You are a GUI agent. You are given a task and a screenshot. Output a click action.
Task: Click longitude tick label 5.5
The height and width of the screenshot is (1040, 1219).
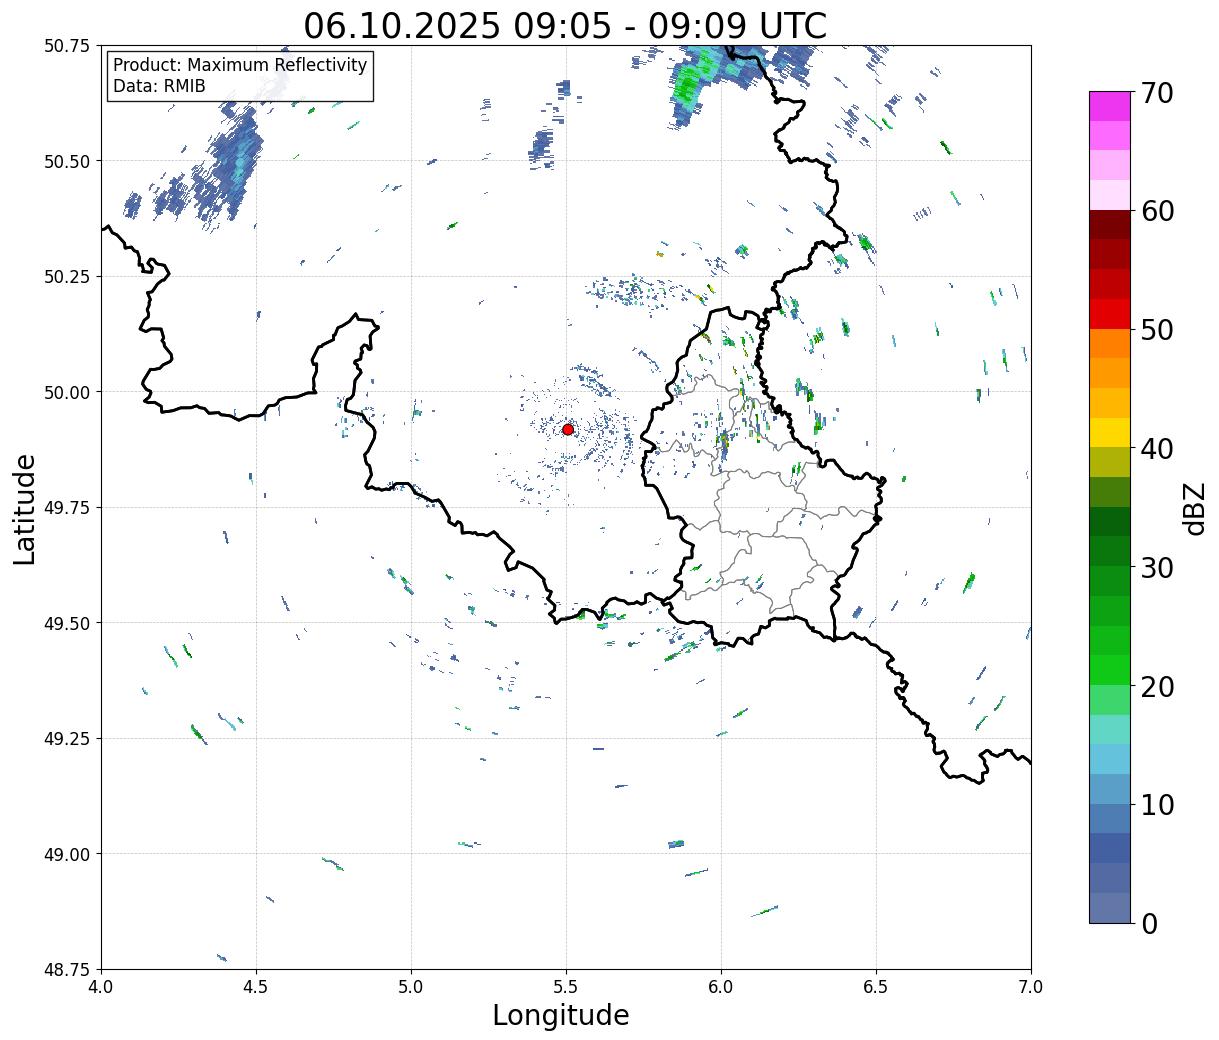click(566, 987)
